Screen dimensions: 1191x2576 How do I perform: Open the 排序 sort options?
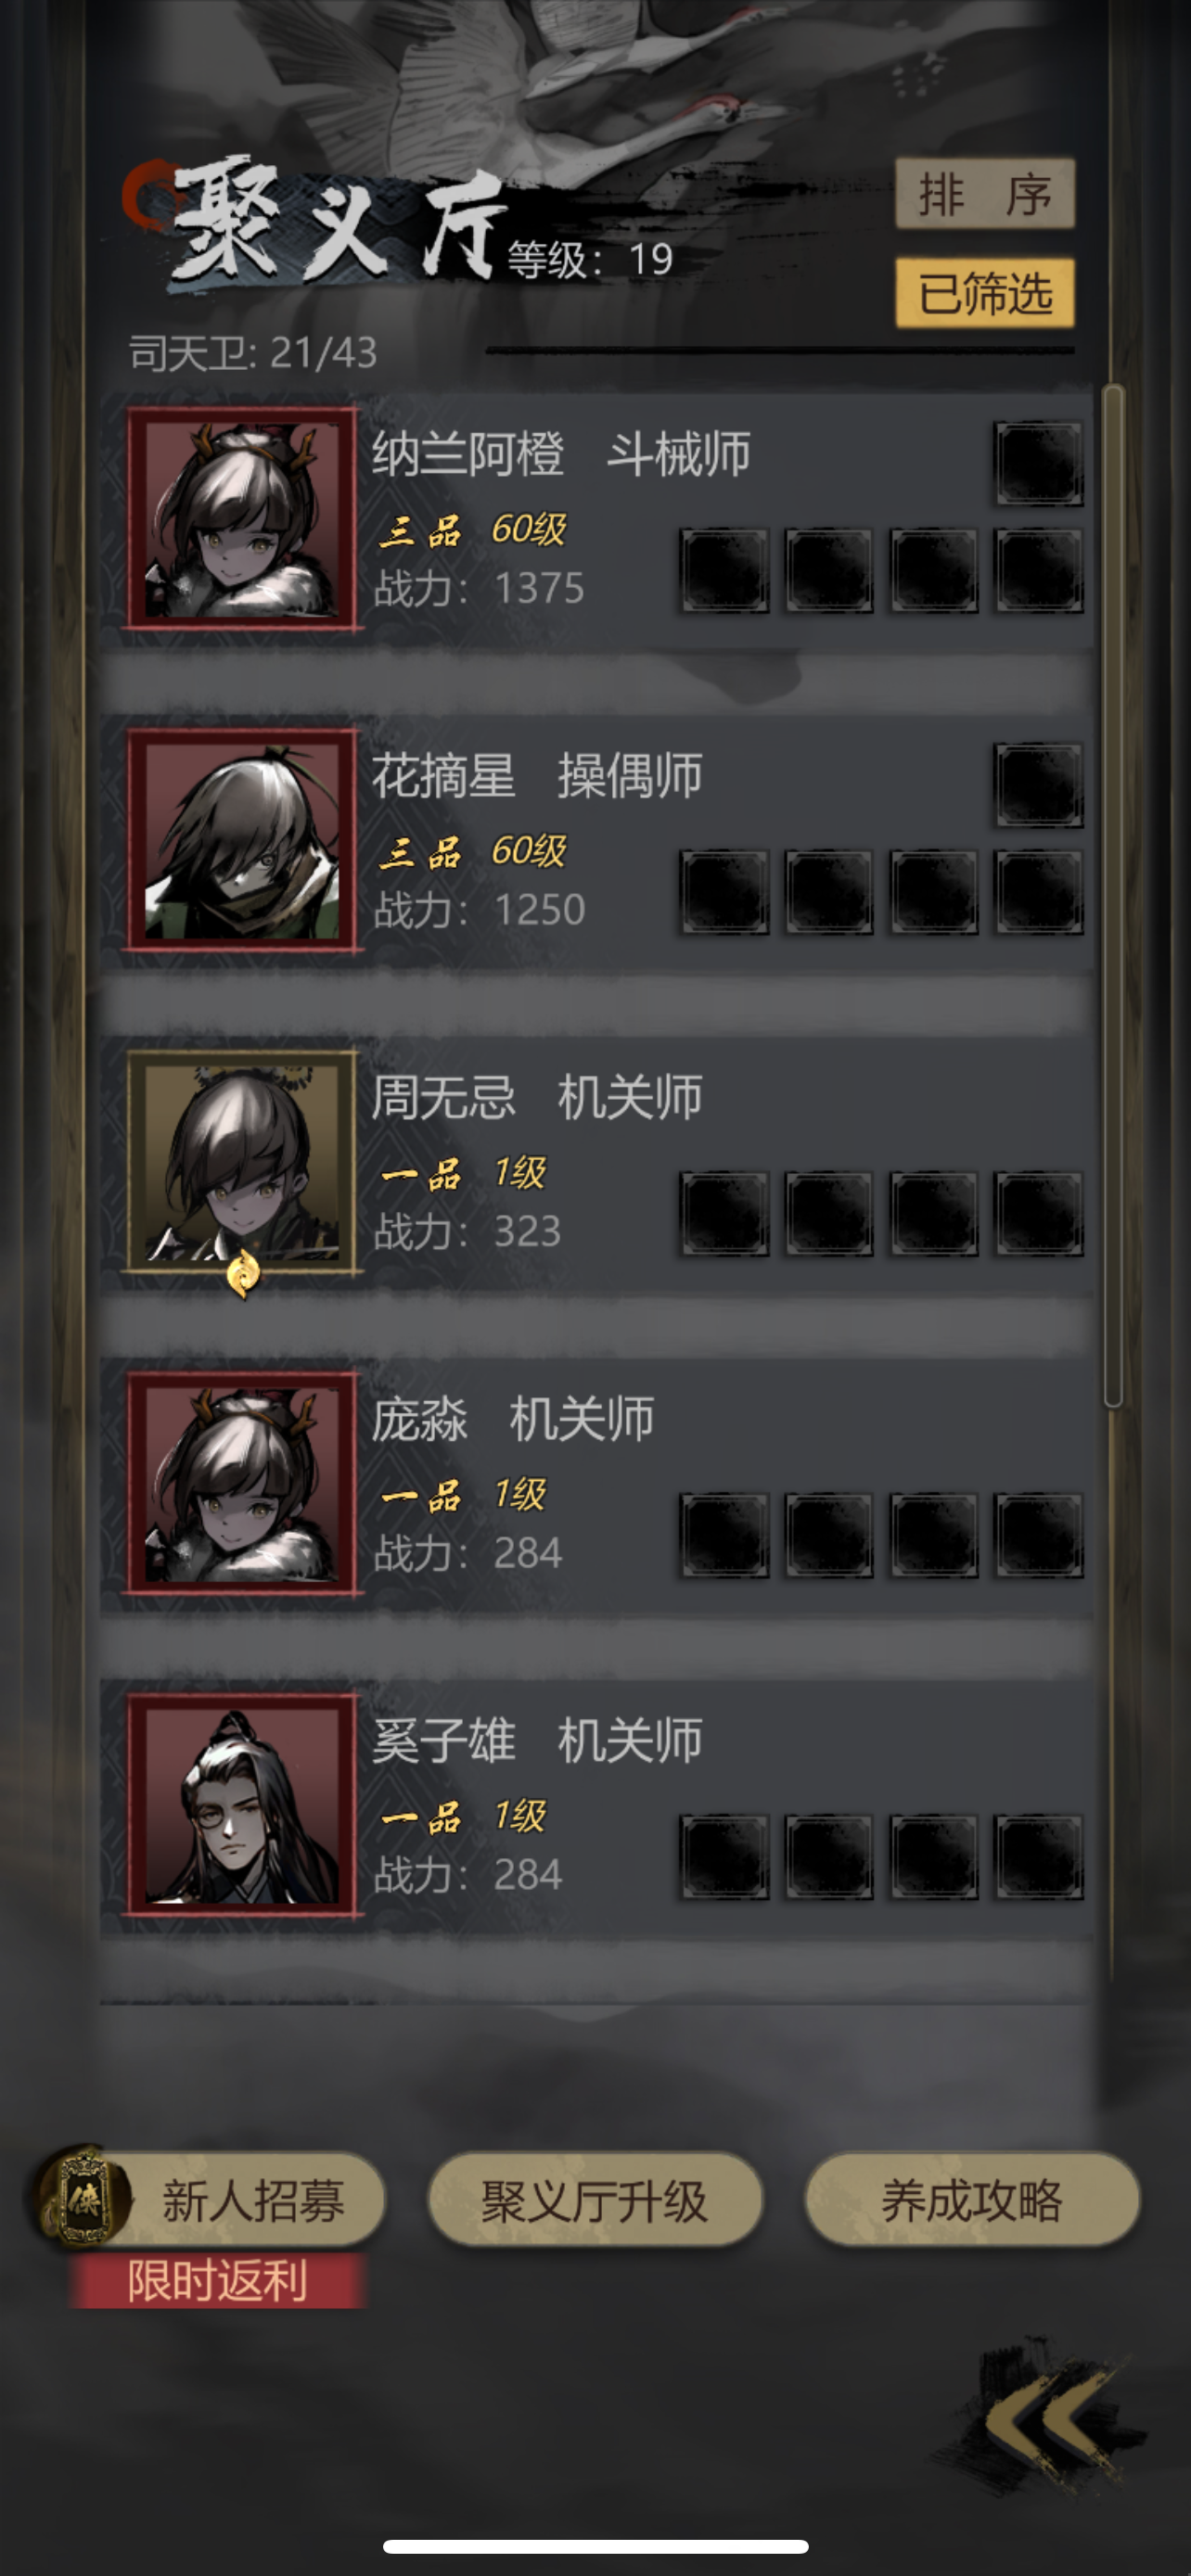point(985,193)
